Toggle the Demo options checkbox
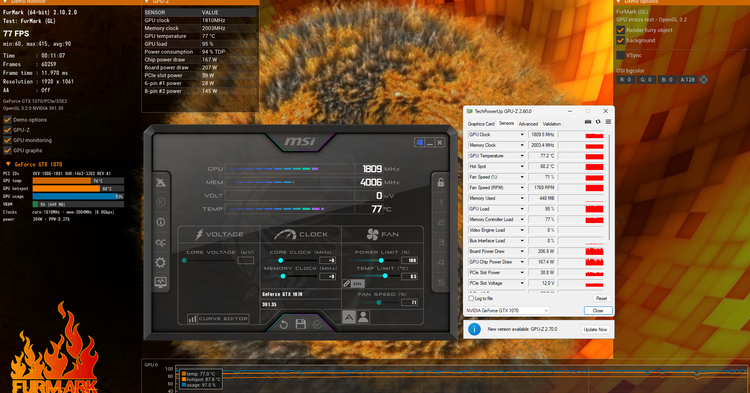 7,120
